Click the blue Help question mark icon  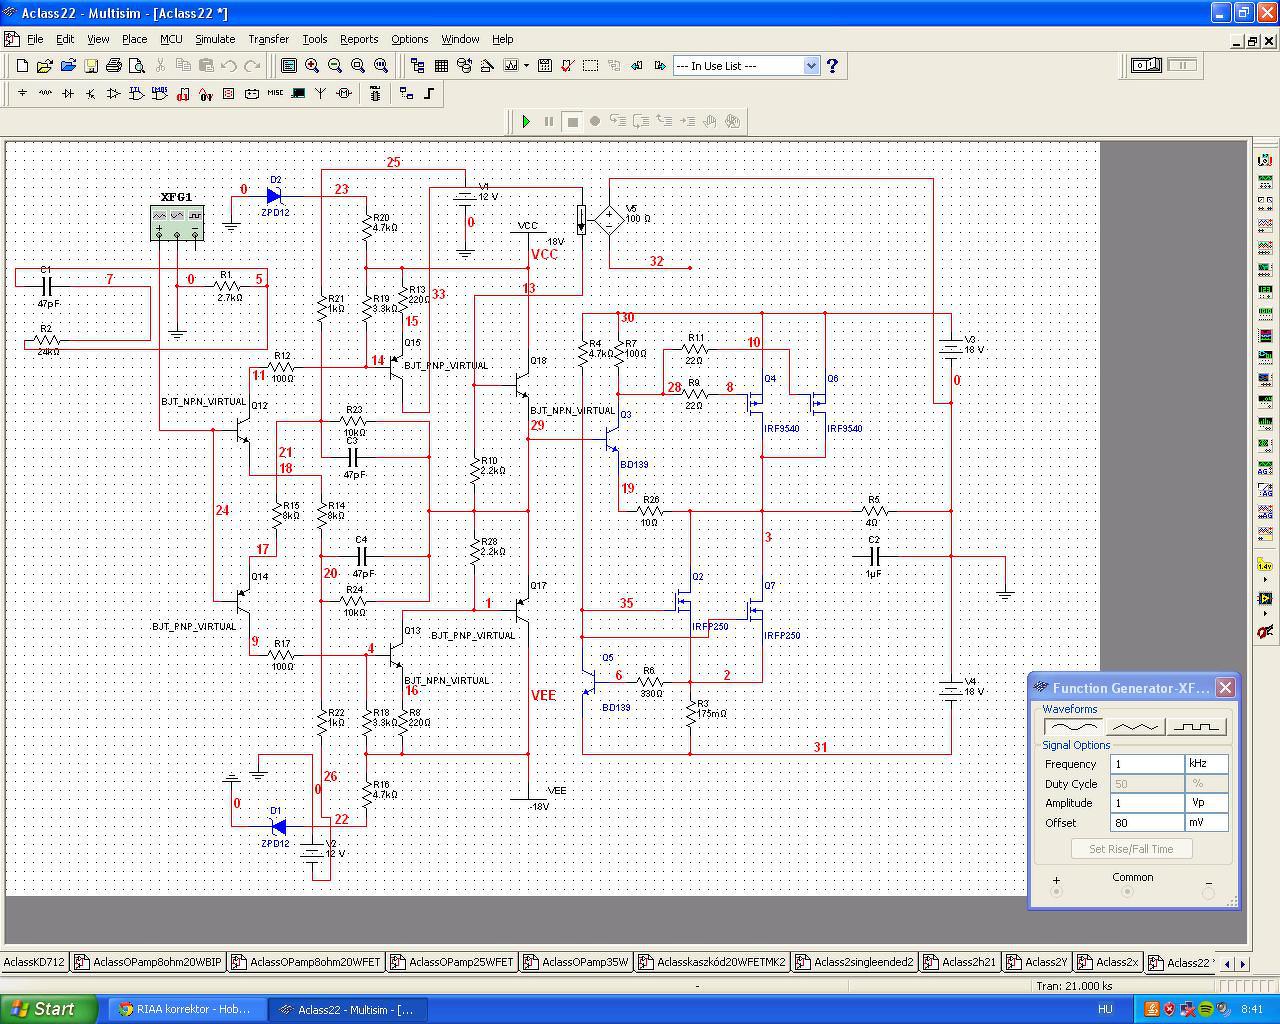(x=832, y=66)
